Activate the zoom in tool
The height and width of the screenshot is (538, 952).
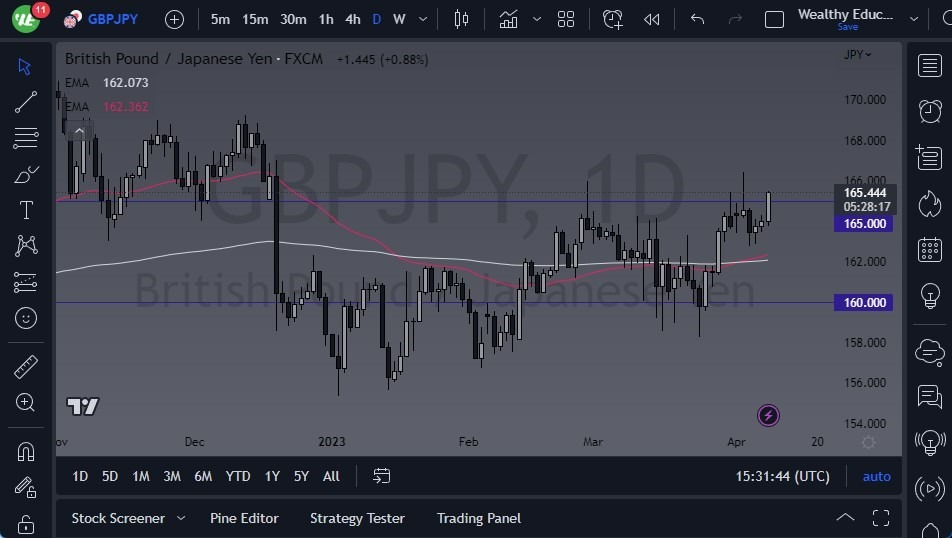[x=25, y=403]
